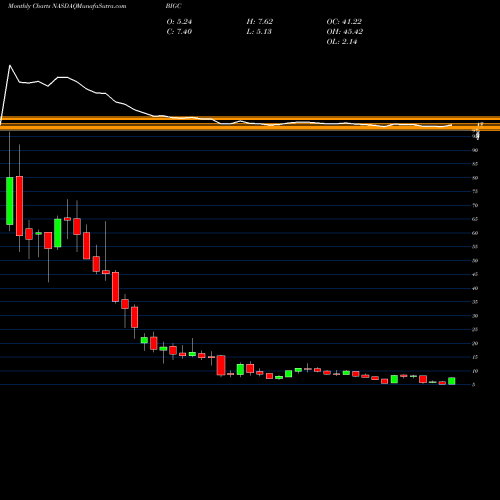The width and height of the screenshot is (500, 500).
Task: Click the 'OH: 45.42' value
Action: point(345,32)
